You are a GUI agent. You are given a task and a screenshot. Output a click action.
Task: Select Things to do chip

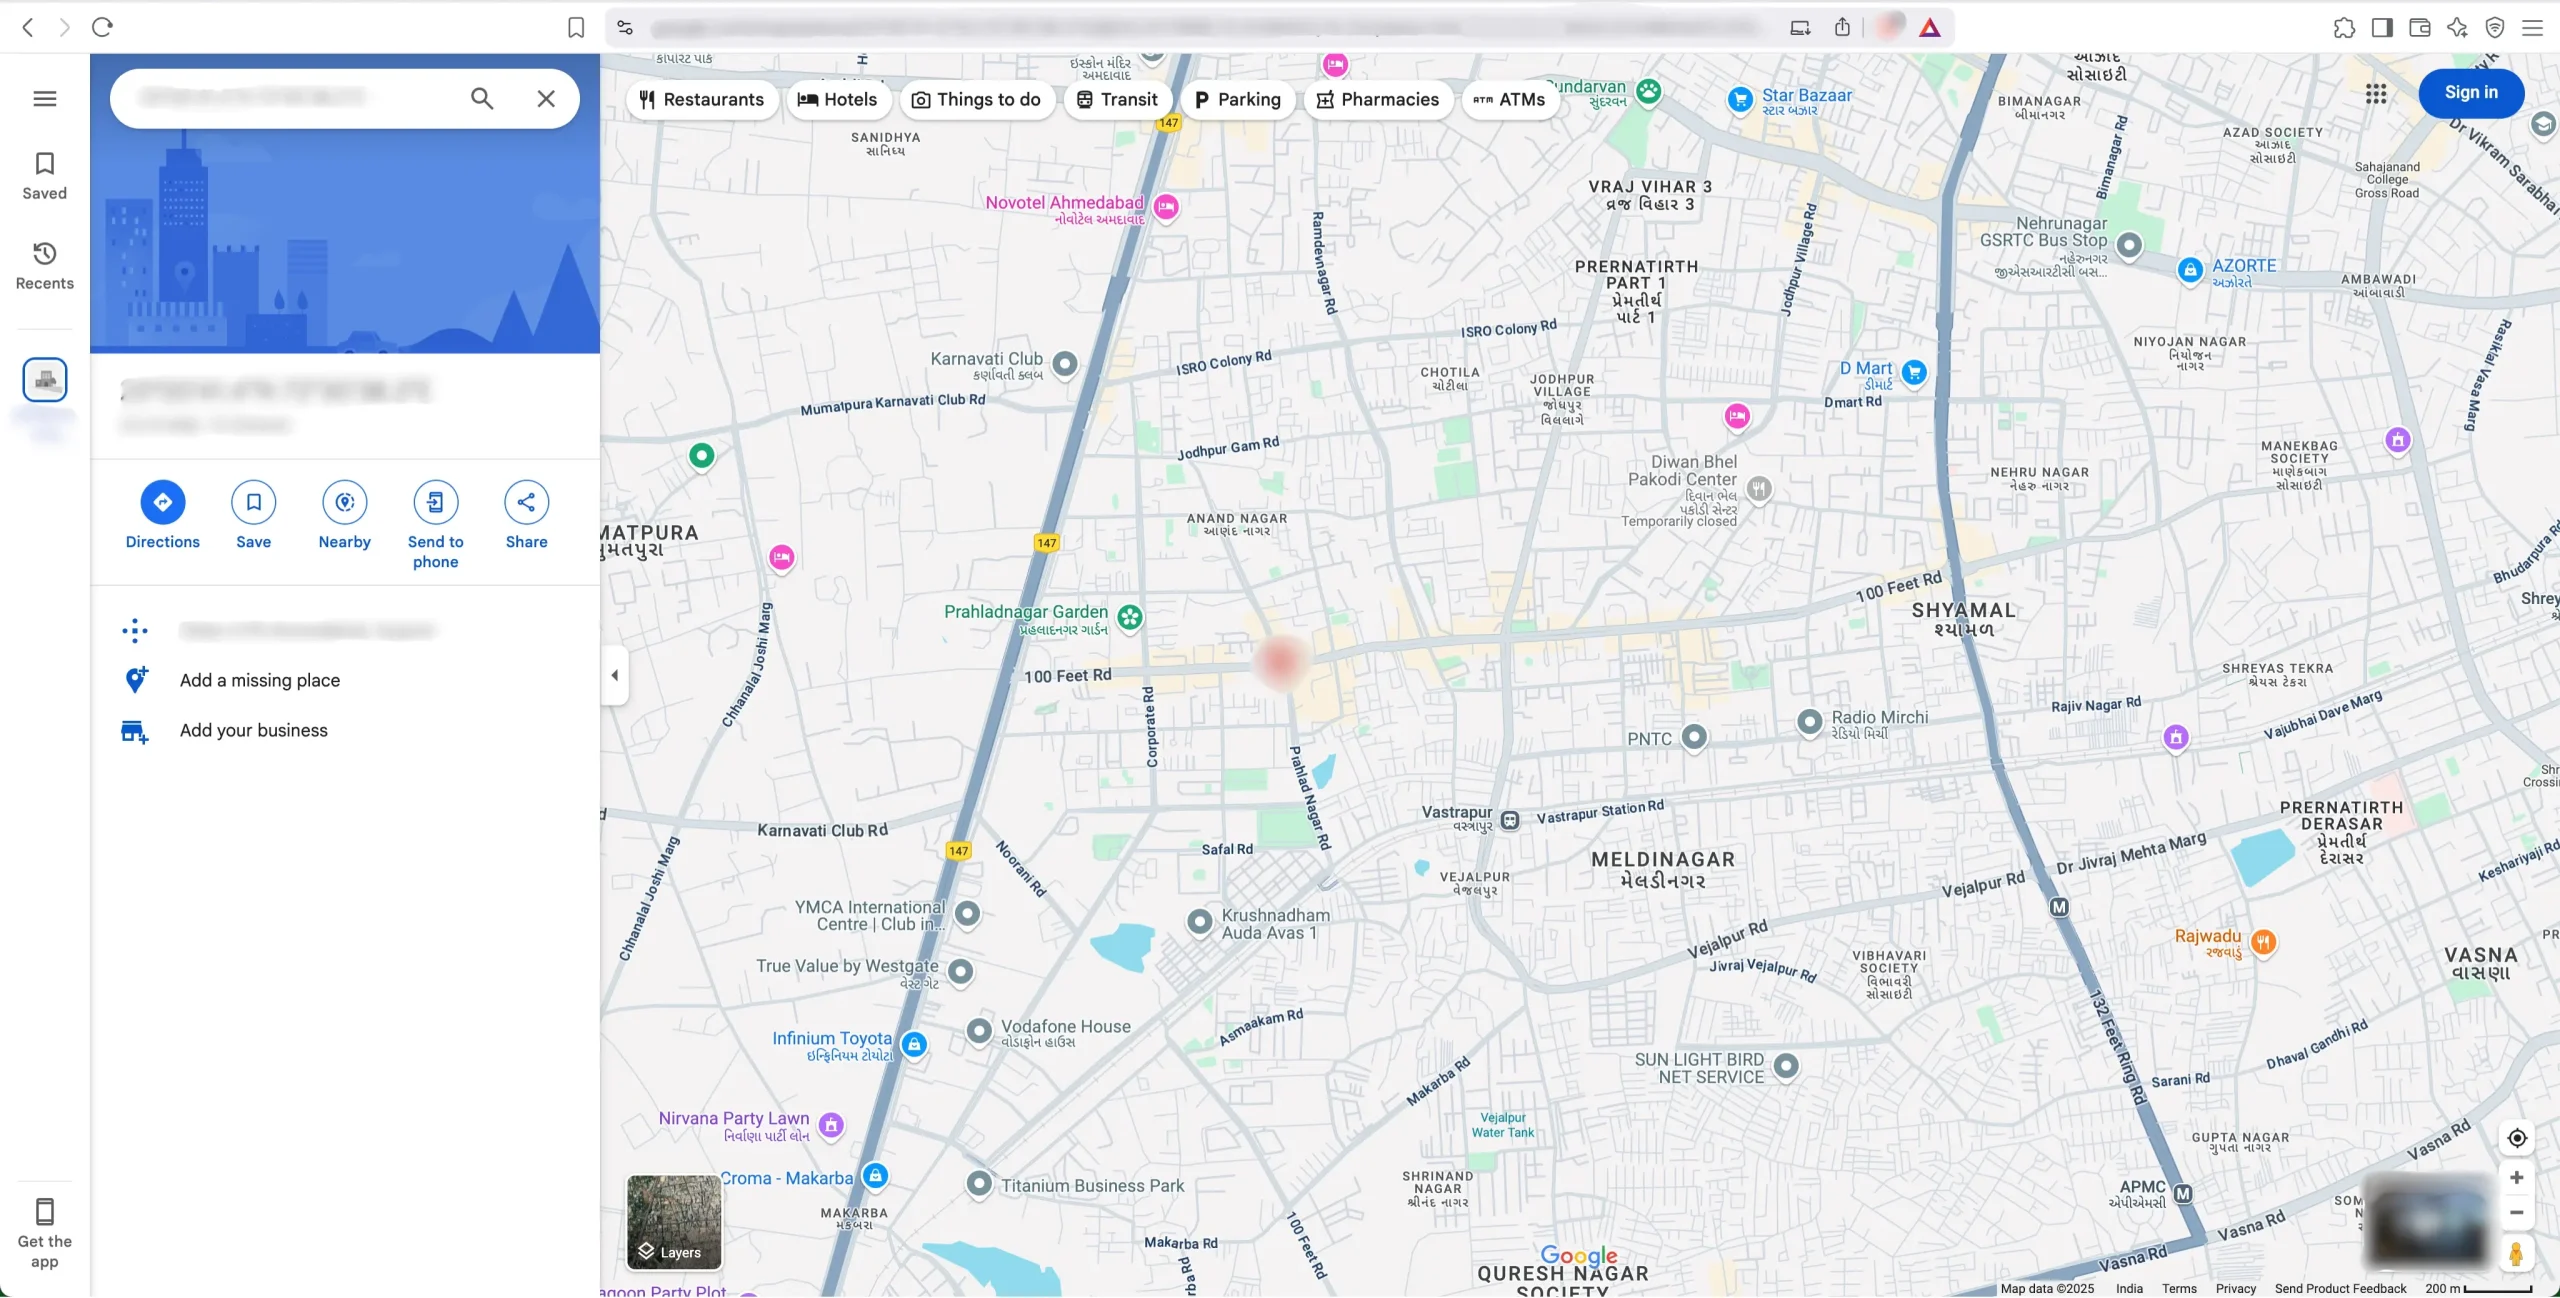[x=977, y=99]
